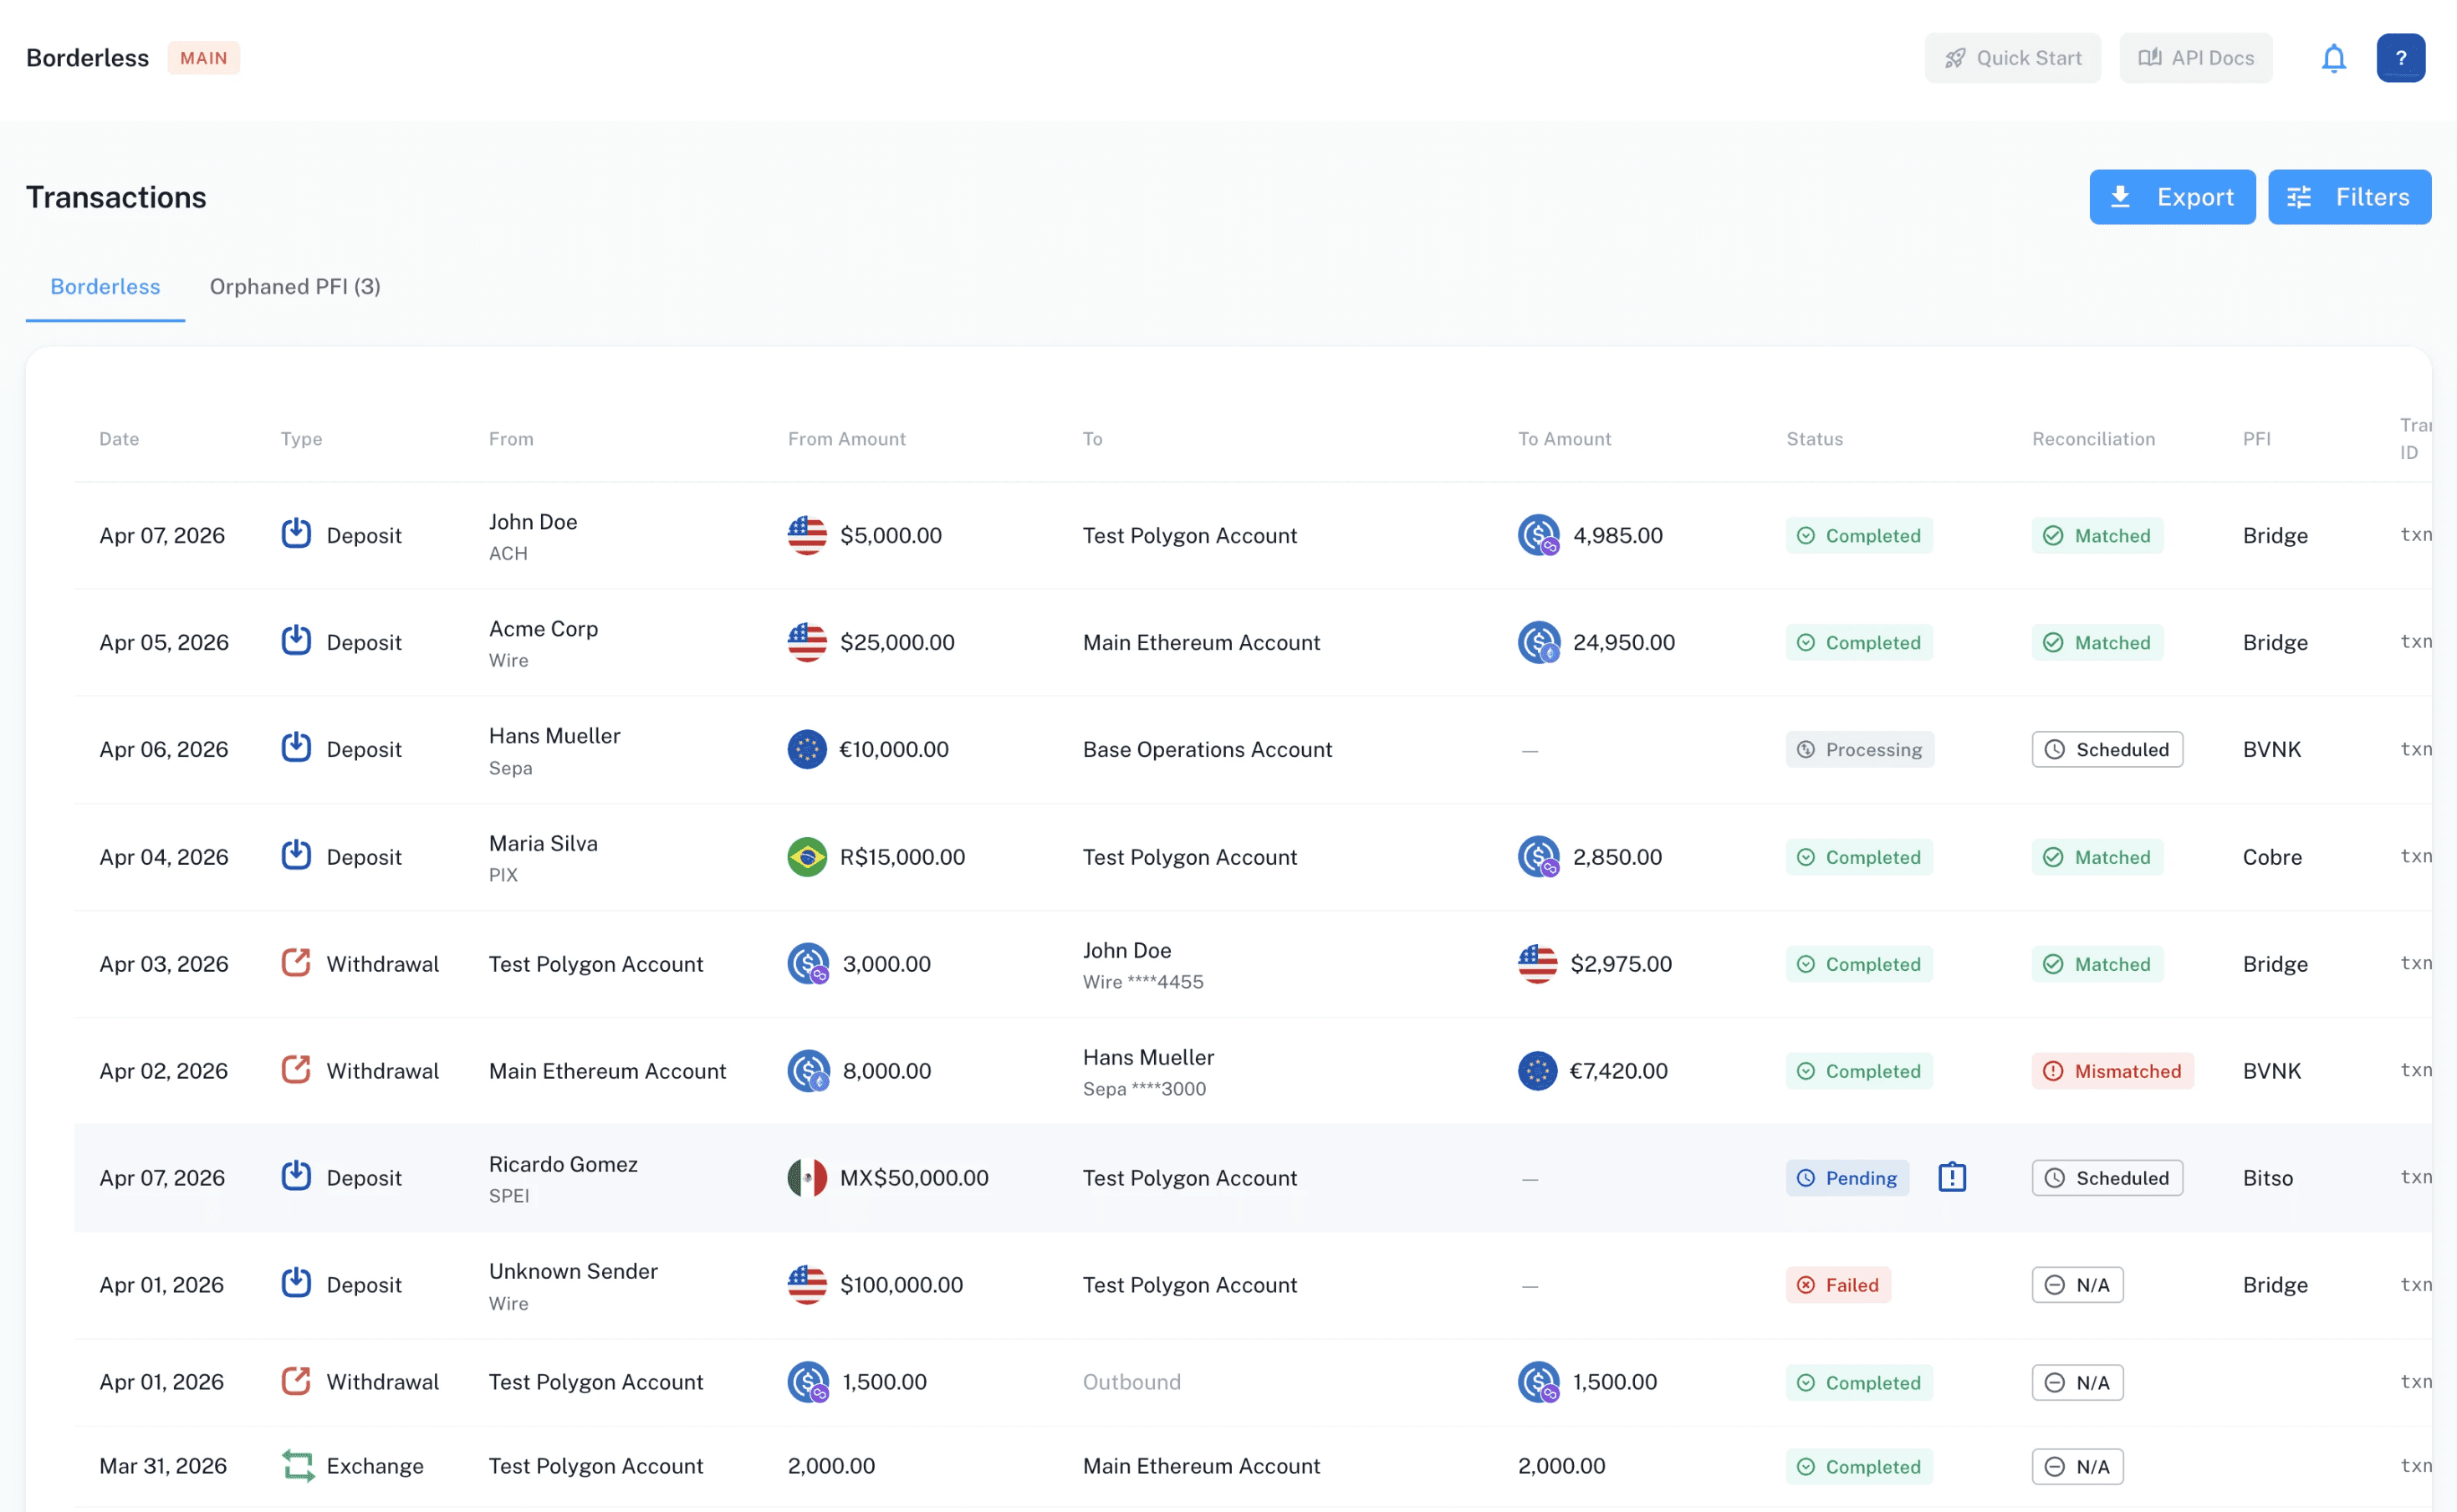The width and height of the screenshot is (2457, 1512).
Task: Click the Date column header
Action: (x=119, y=439)
